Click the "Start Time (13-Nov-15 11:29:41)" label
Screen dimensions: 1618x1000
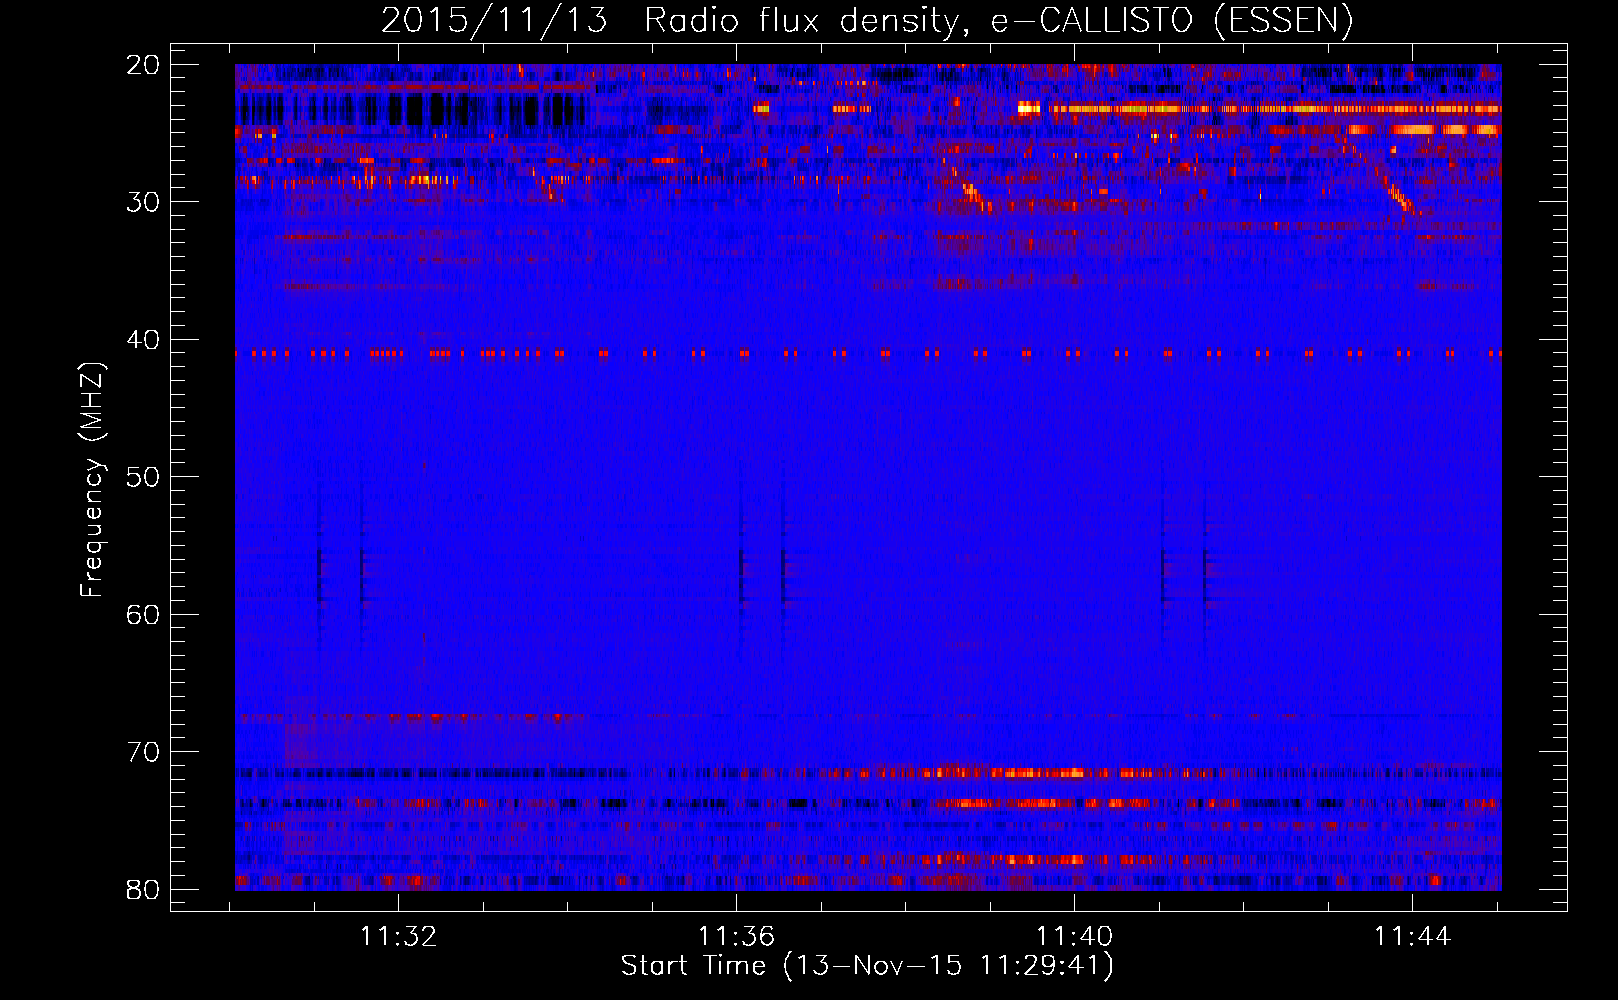(x=867, y=966)
